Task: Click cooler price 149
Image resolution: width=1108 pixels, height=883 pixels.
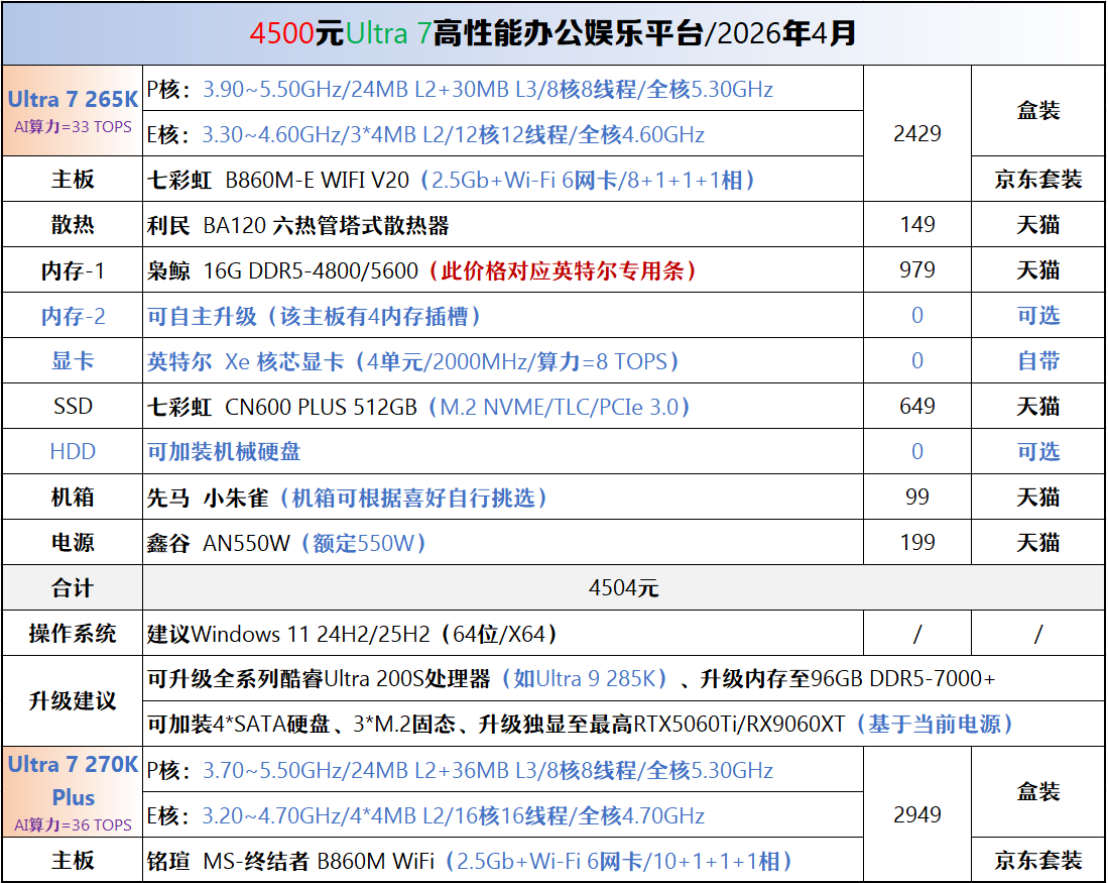Action: click(917, 225)
